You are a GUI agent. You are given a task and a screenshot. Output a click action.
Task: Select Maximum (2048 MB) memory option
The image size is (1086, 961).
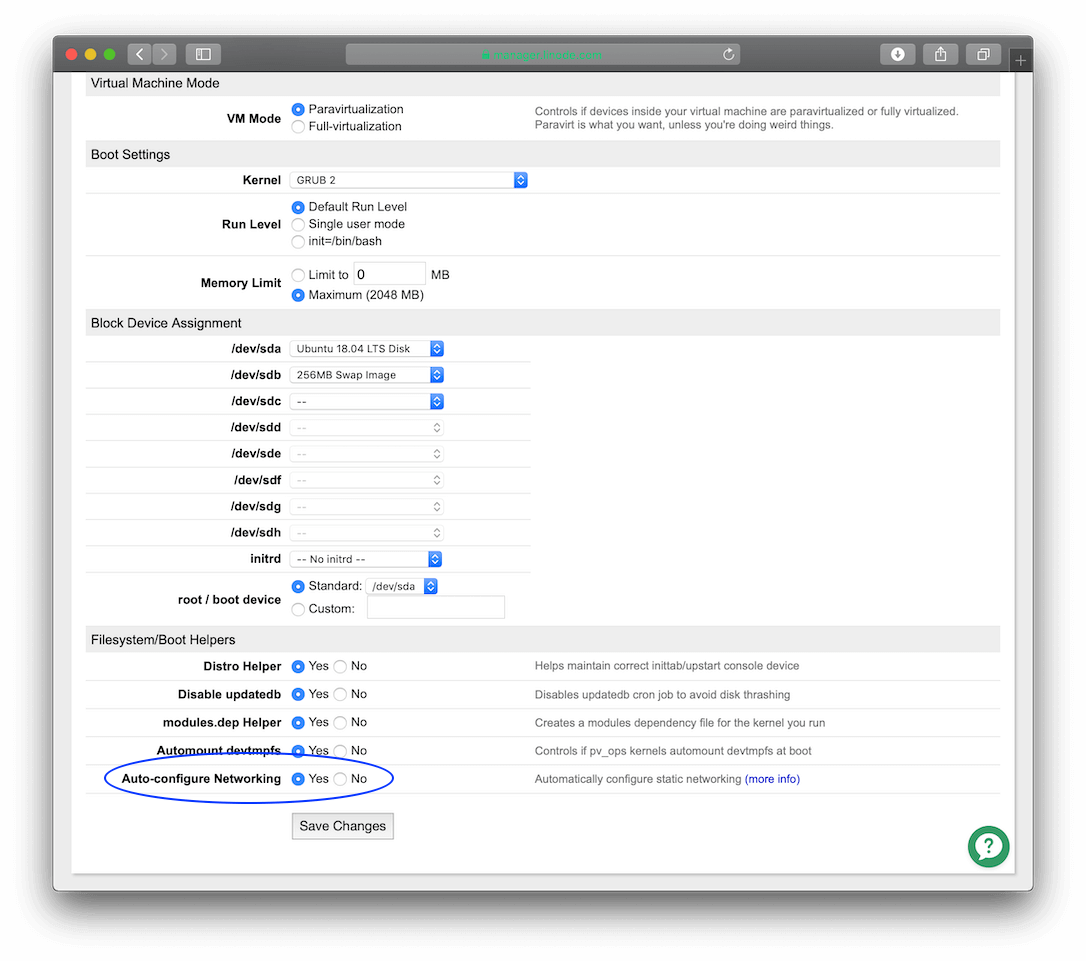pos(298,295)
